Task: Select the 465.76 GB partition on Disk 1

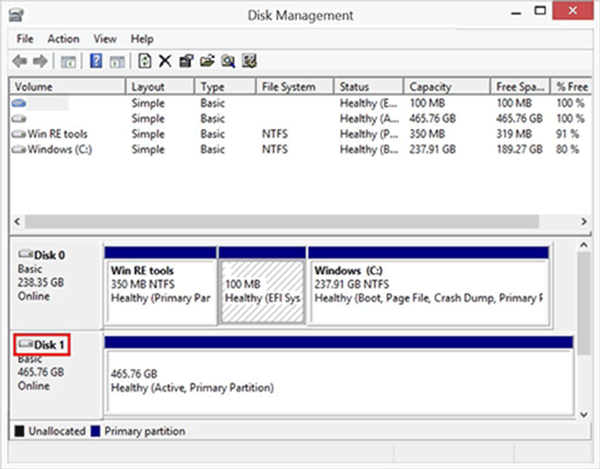Action: [339, 376]
